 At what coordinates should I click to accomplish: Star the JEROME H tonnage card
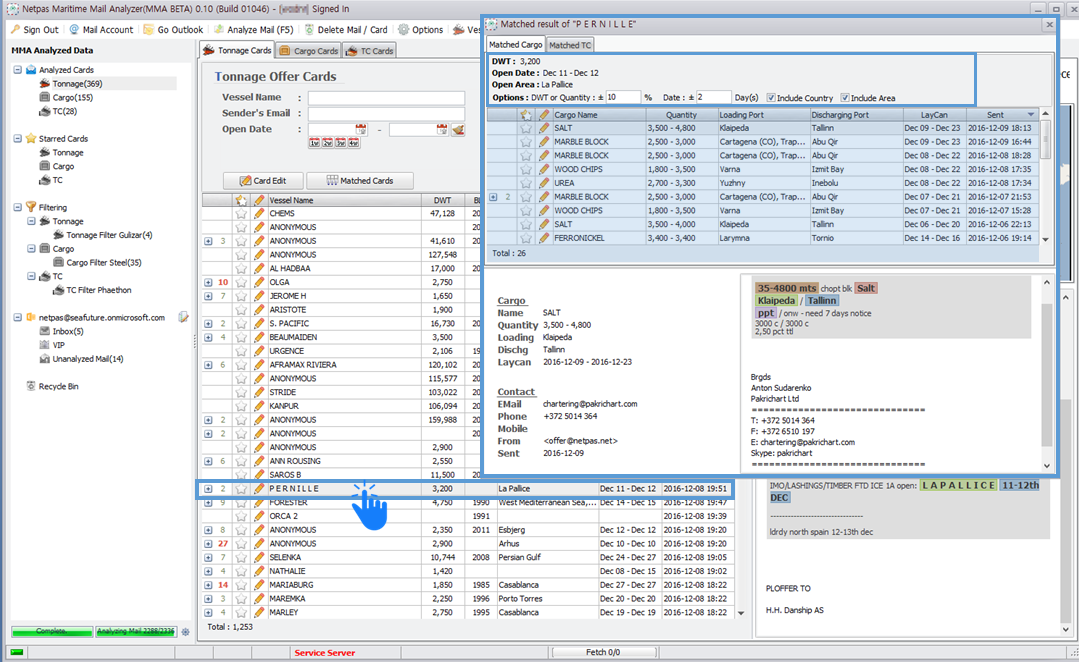click(x=241, y=296)
